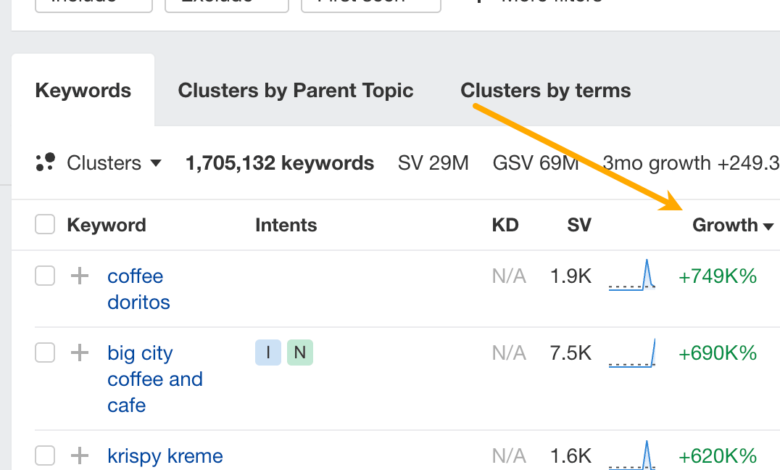Check the coffee doritos row checkbox

[45, 276]
